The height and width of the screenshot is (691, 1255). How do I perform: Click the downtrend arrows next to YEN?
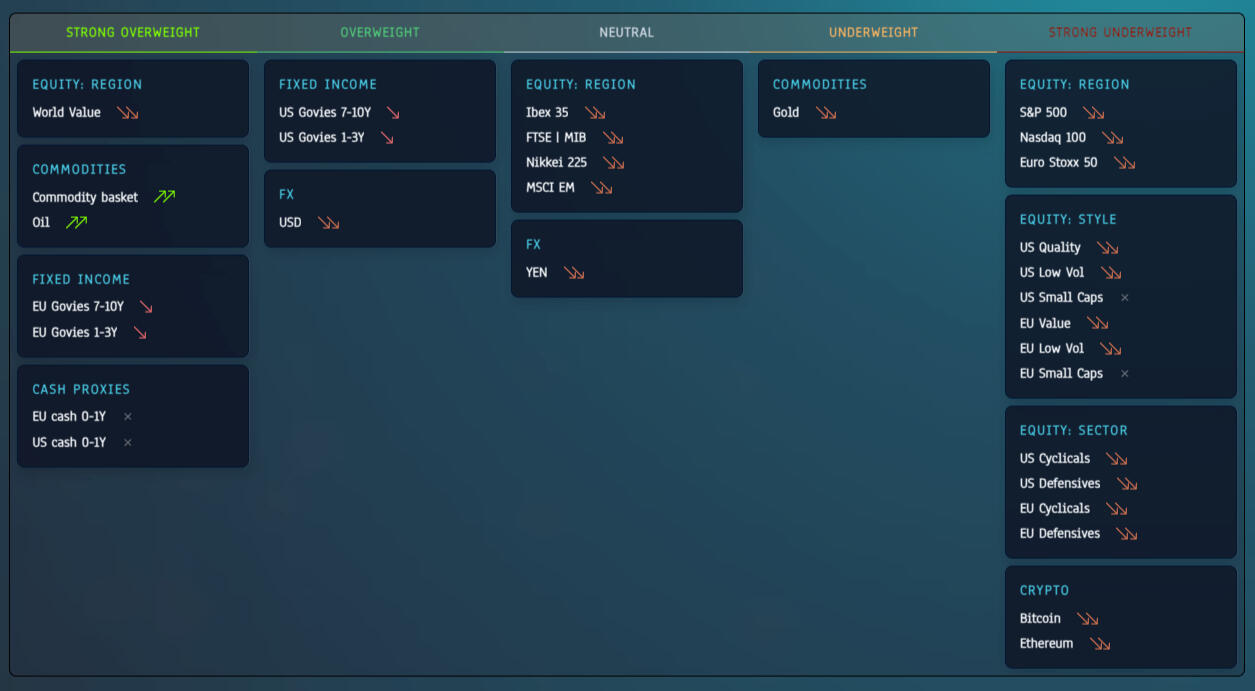tap(574, 273)
